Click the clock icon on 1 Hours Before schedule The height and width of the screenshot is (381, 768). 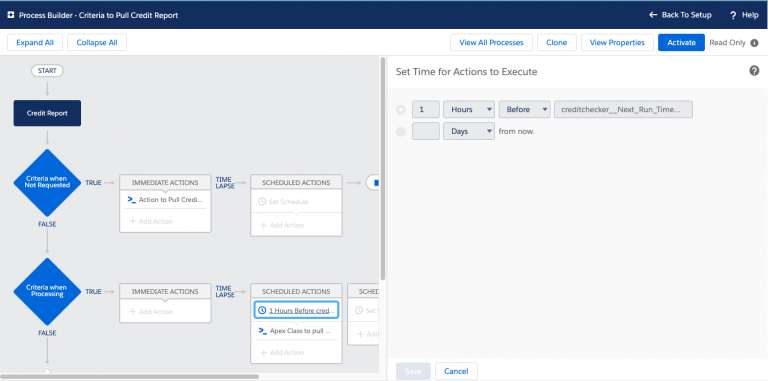[x=262, y=310]
